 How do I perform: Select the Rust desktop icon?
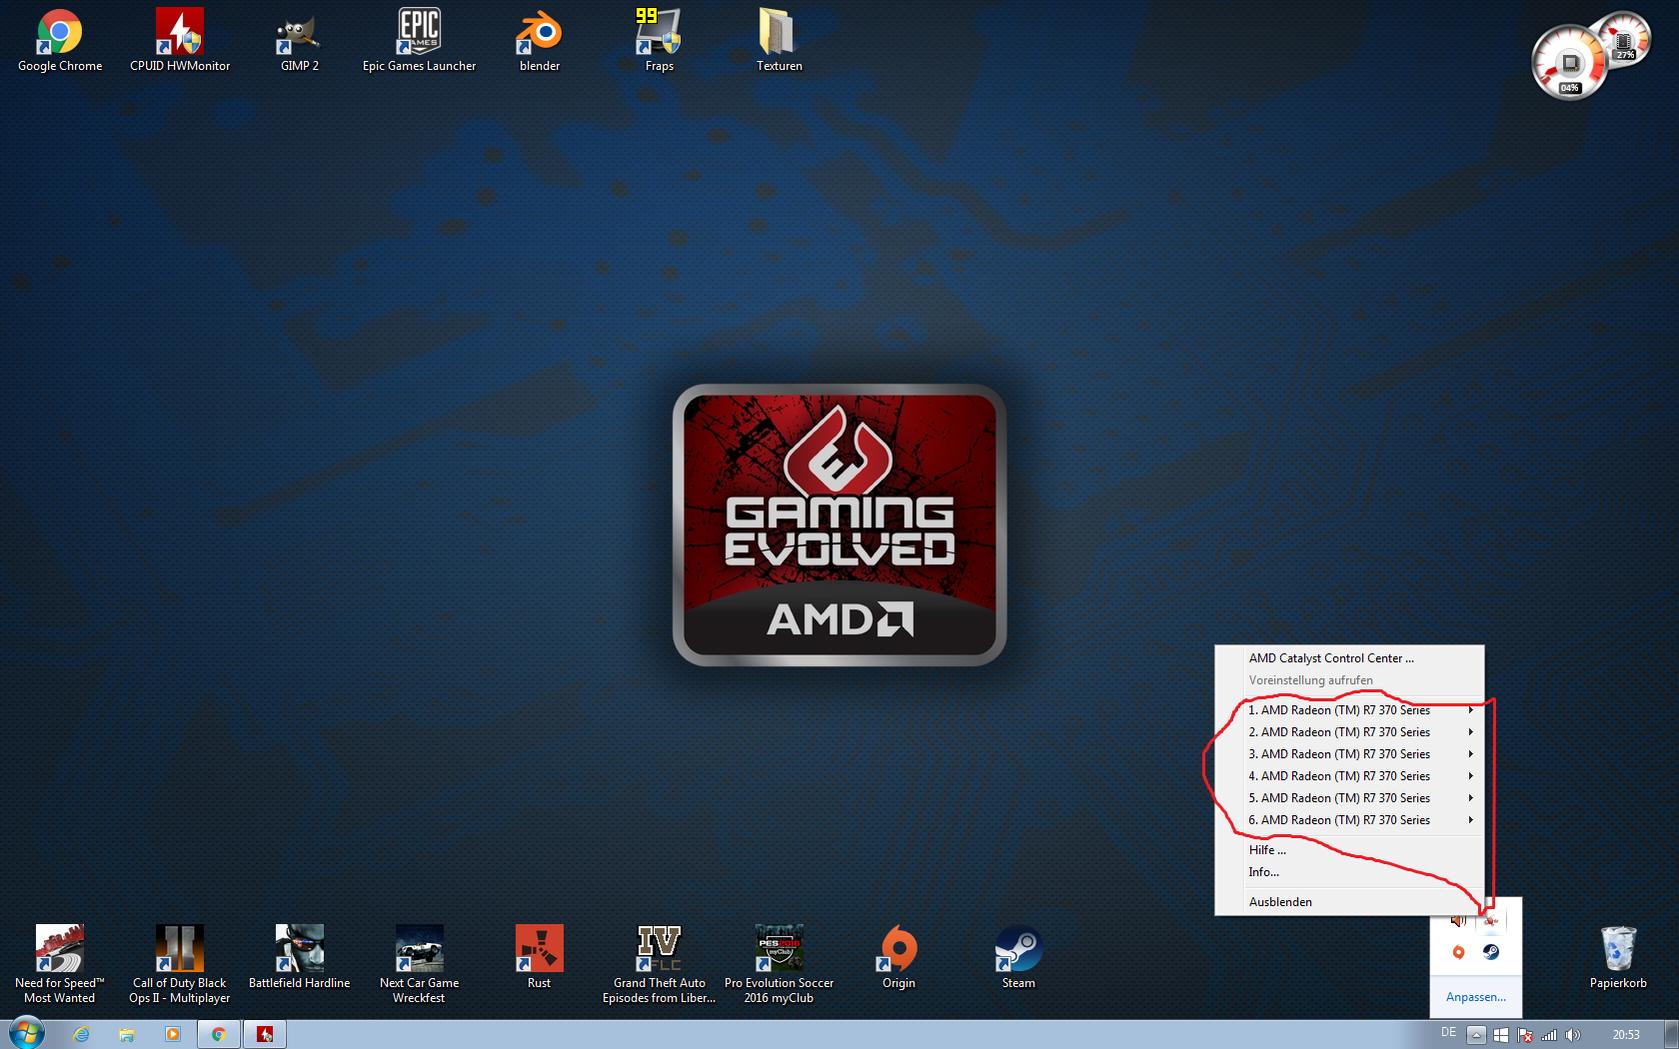pyautogui.click(x=539, y=957)
